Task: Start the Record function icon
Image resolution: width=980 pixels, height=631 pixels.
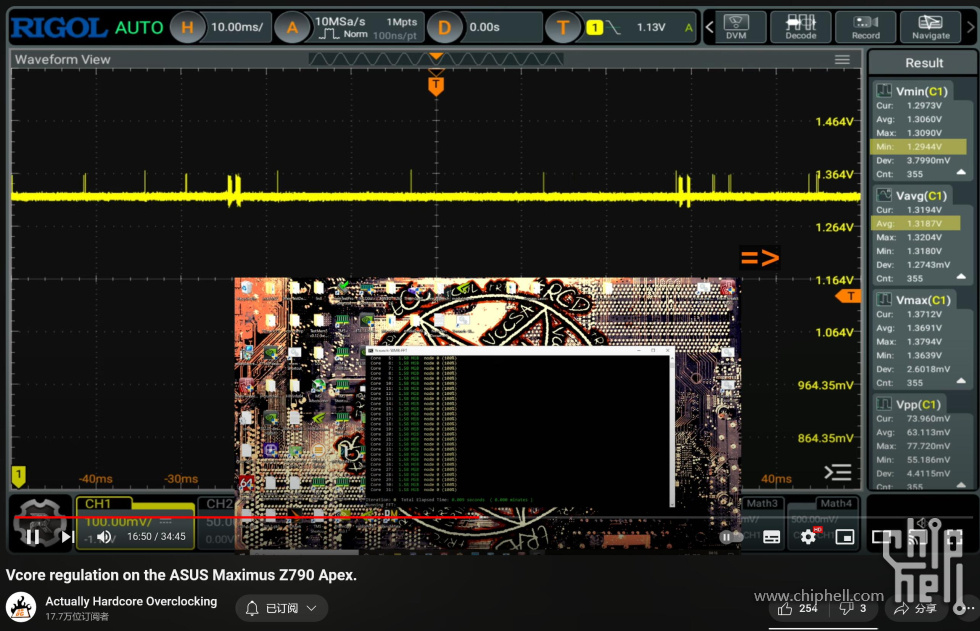Action: (866, 27)
